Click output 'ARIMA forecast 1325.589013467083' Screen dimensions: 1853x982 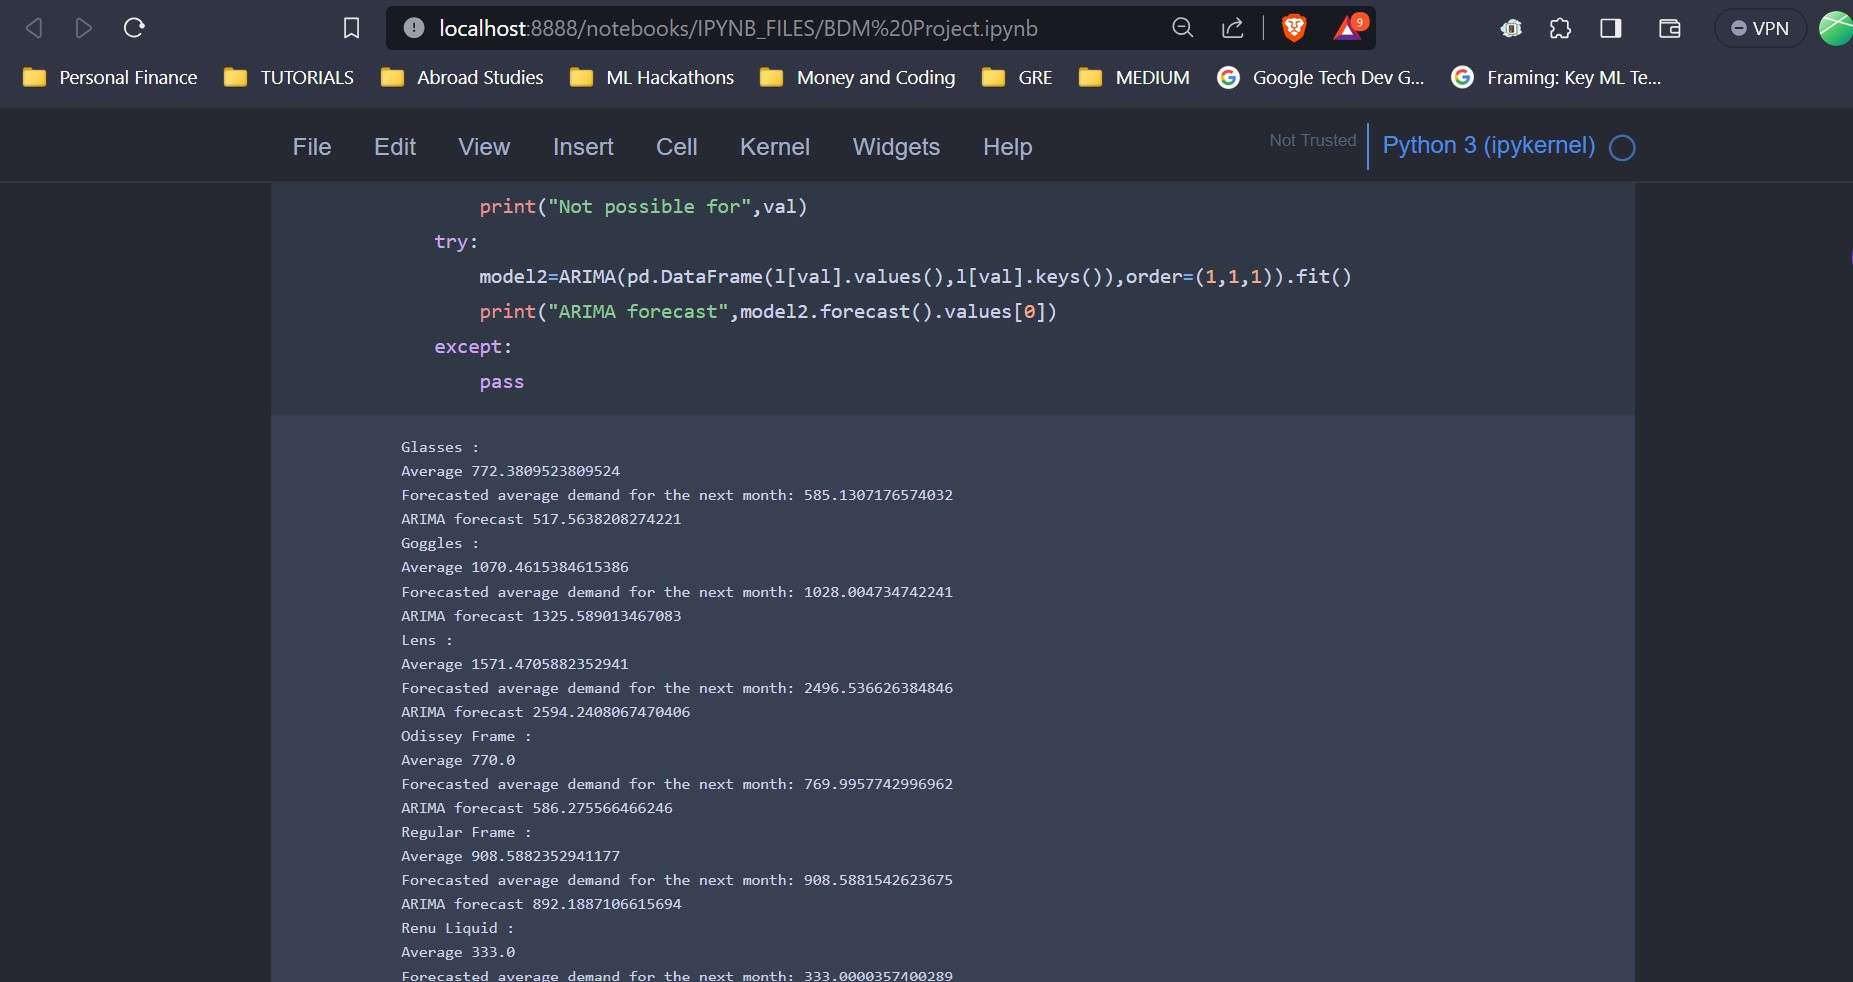point(541,616)
